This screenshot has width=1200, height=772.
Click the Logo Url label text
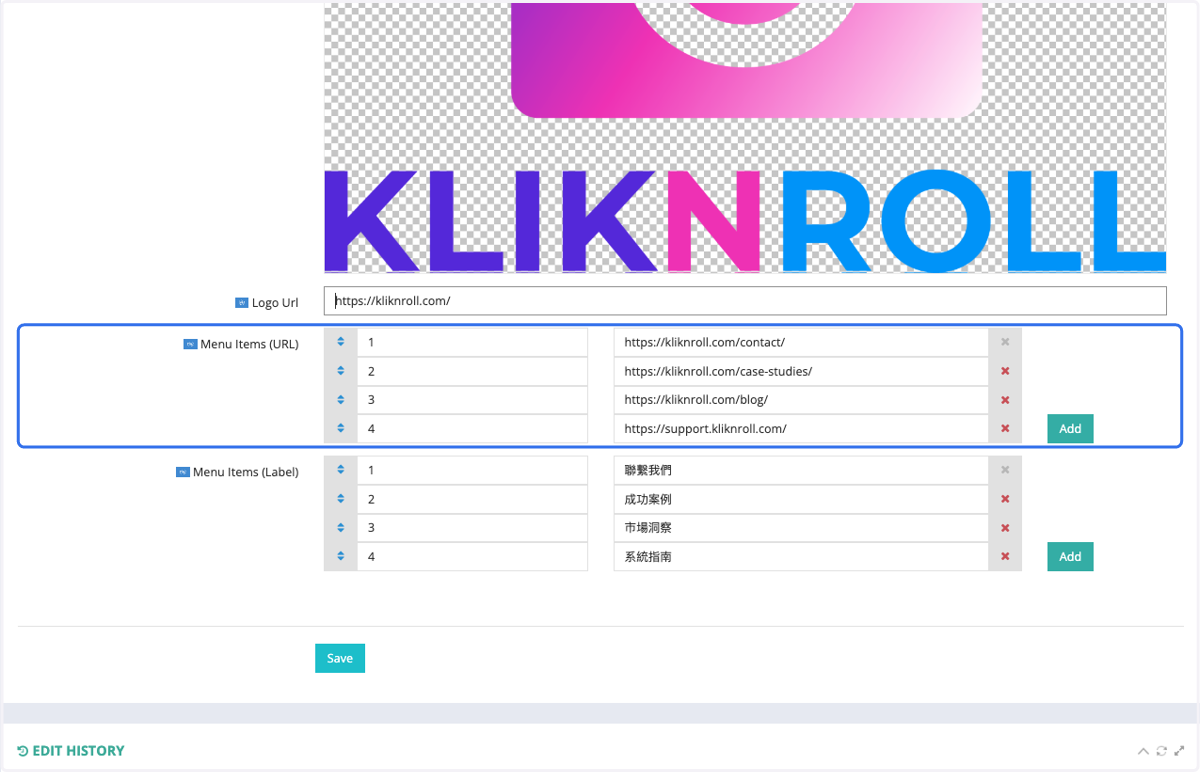click(x=275, y=303)
